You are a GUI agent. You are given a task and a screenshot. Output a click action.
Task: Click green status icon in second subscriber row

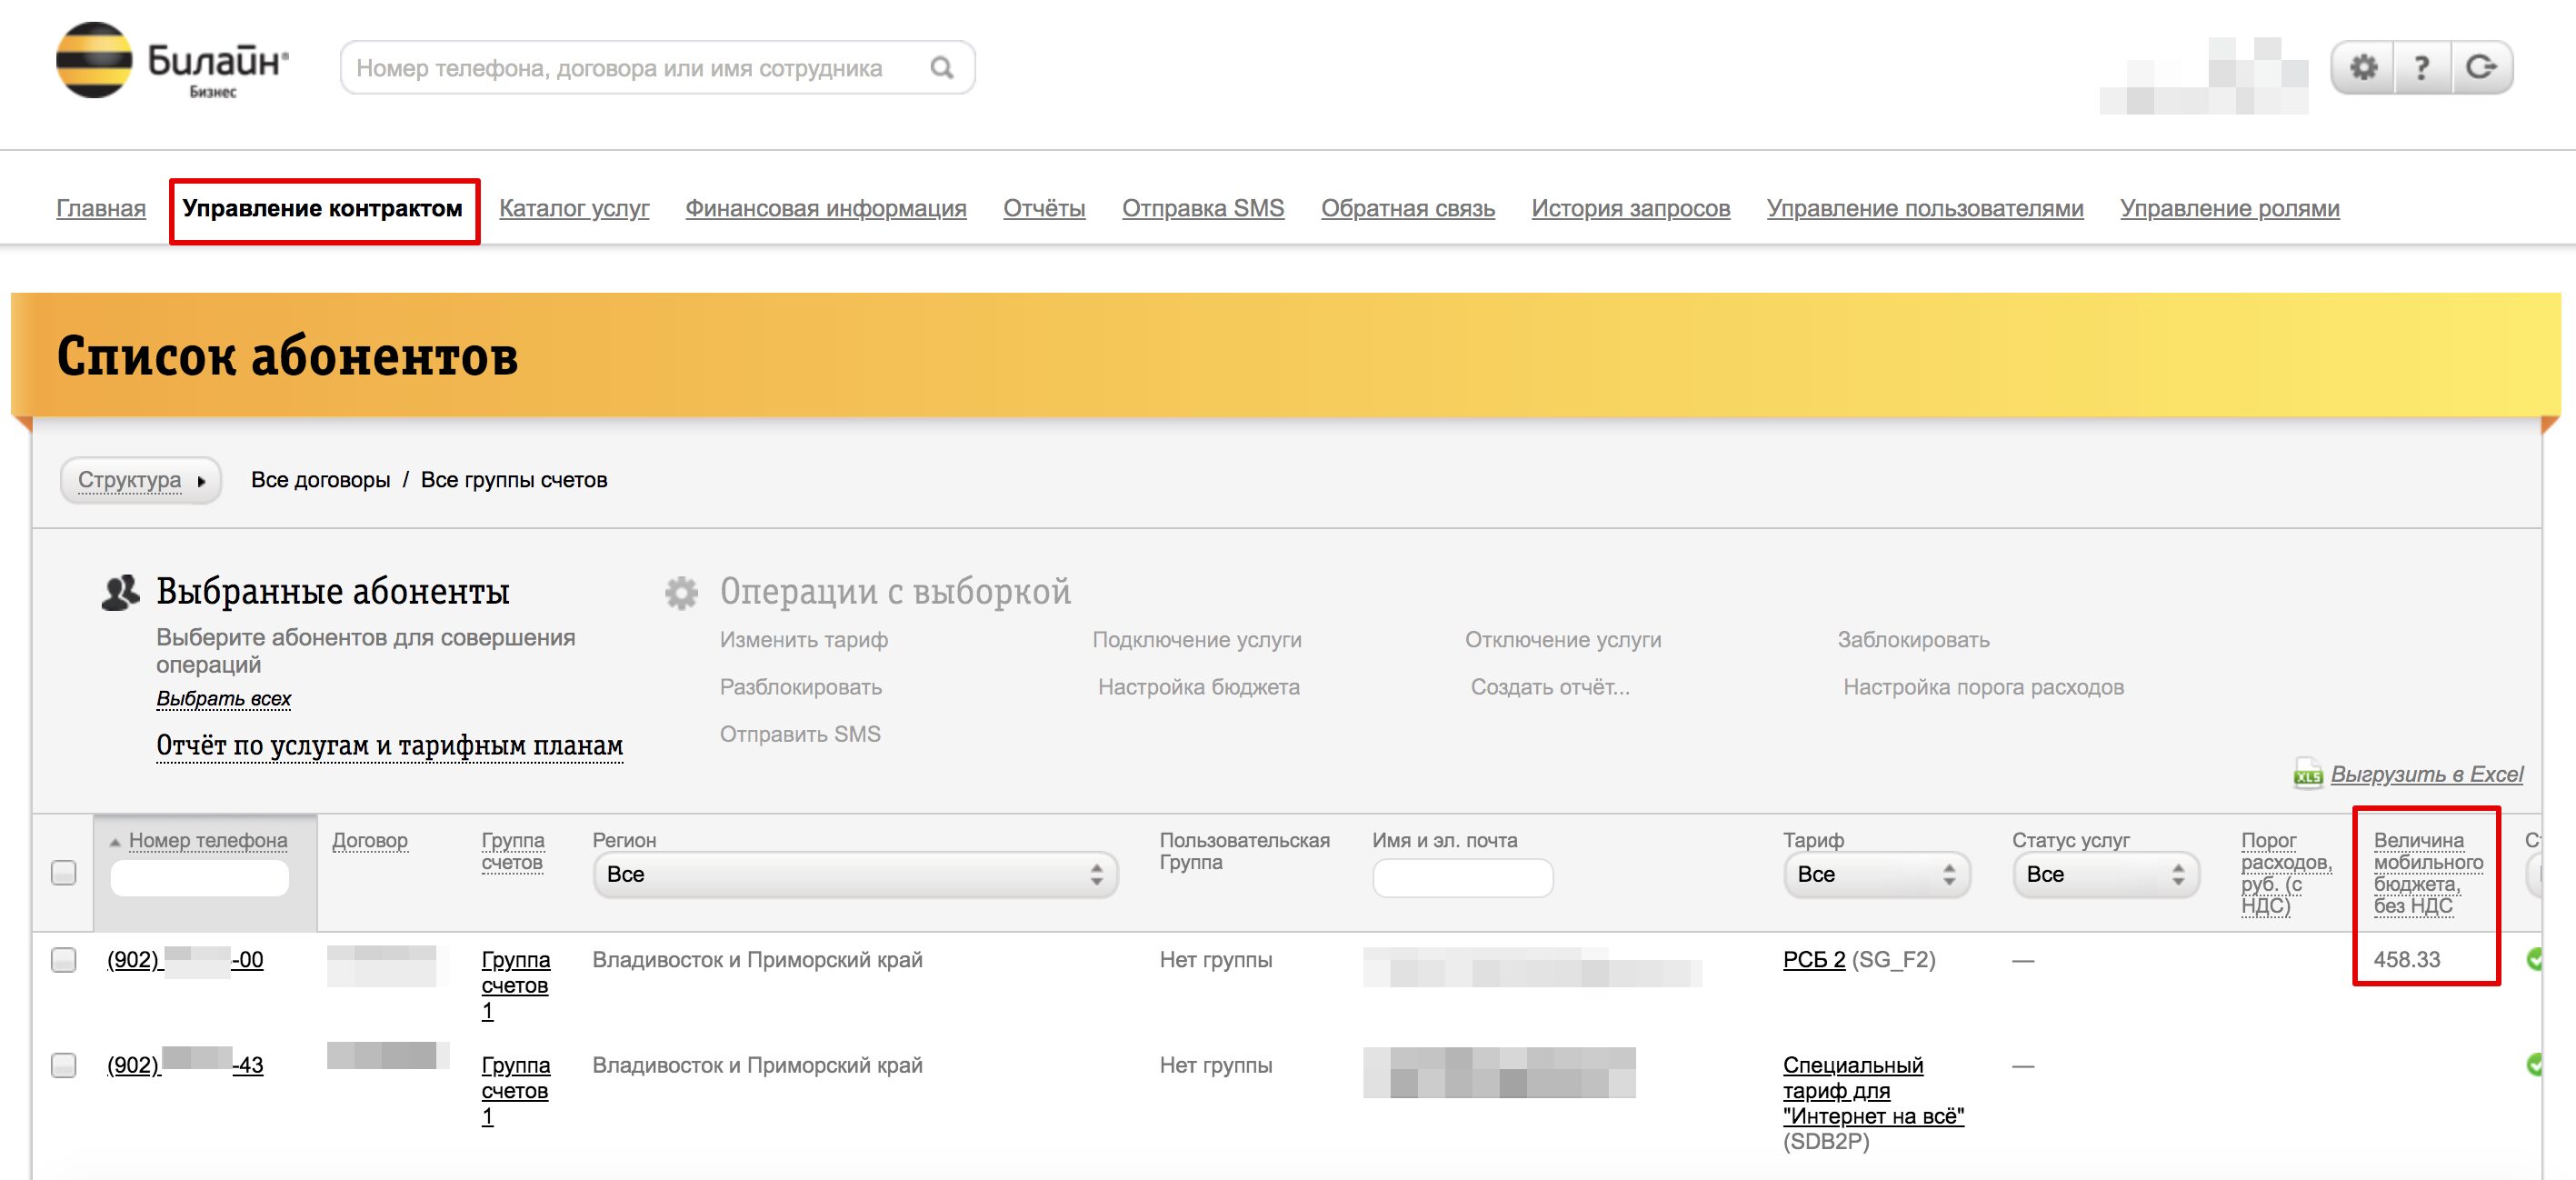pyautogui.click(x=2534, y=1064)
